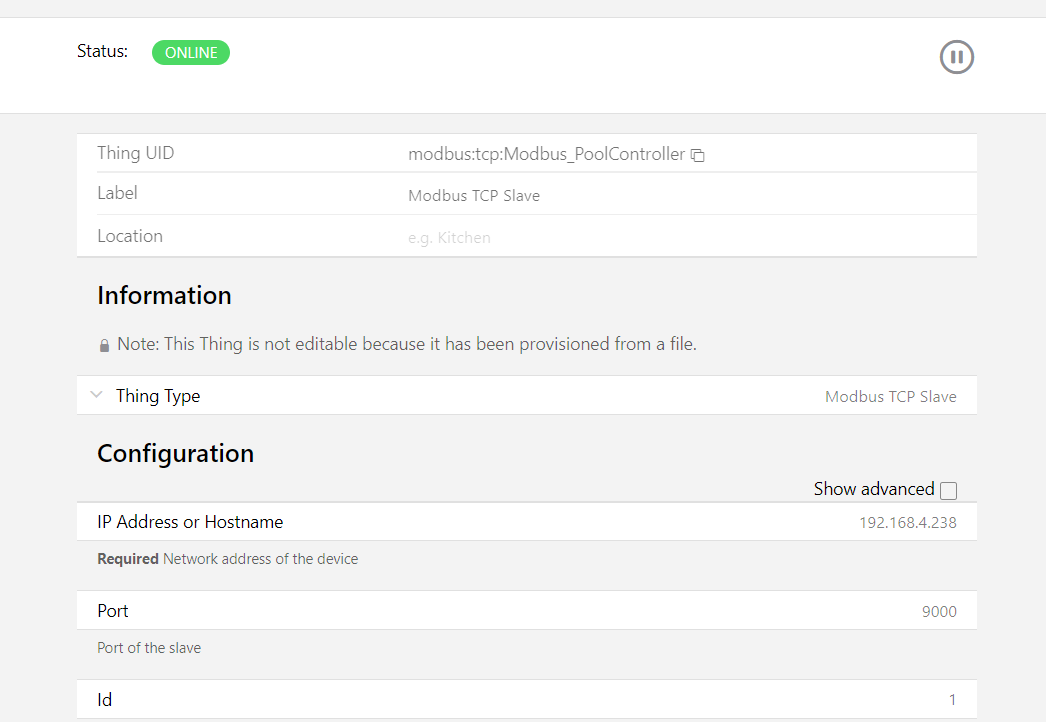Copy the Thing UID with the copy icon
The height and width of the screenshot is (722, 1046).
point(698,155)
